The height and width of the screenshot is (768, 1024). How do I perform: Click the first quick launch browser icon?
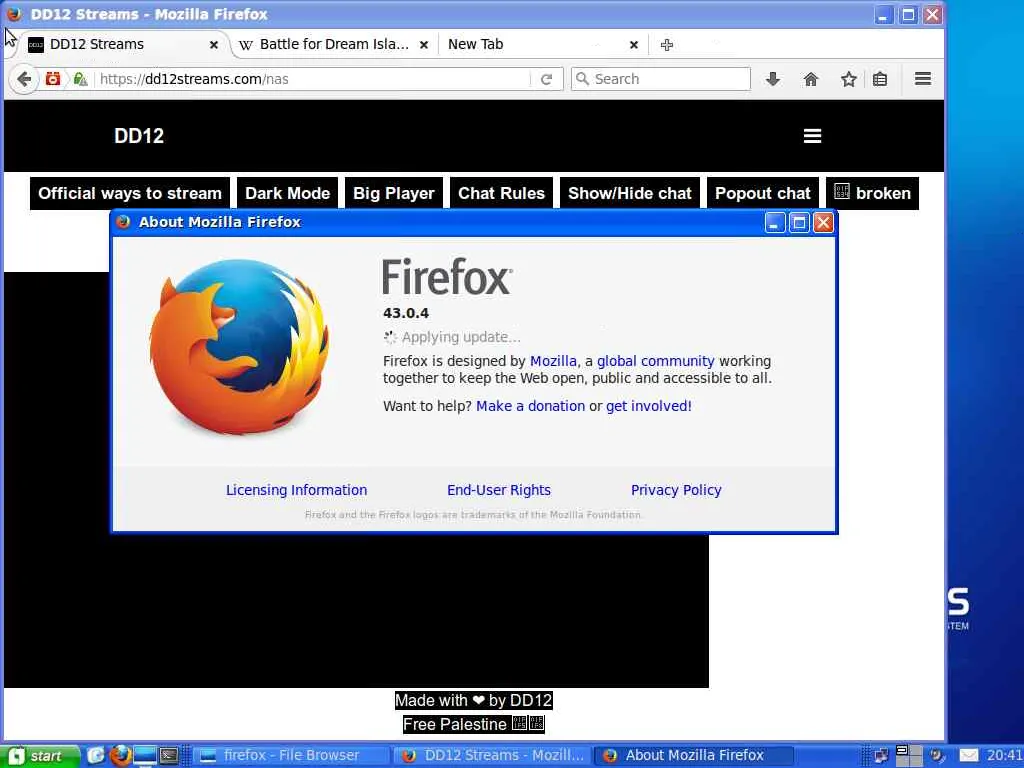pos(96,756)
